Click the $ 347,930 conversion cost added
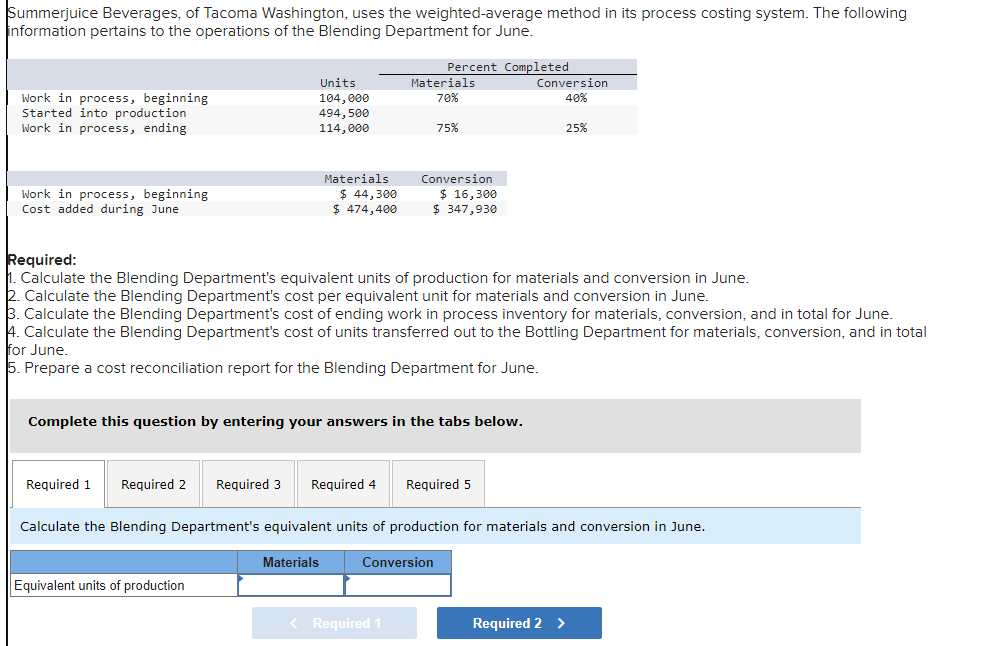The width and height of the screenshot is (991, 646). (x=465, y=209)
